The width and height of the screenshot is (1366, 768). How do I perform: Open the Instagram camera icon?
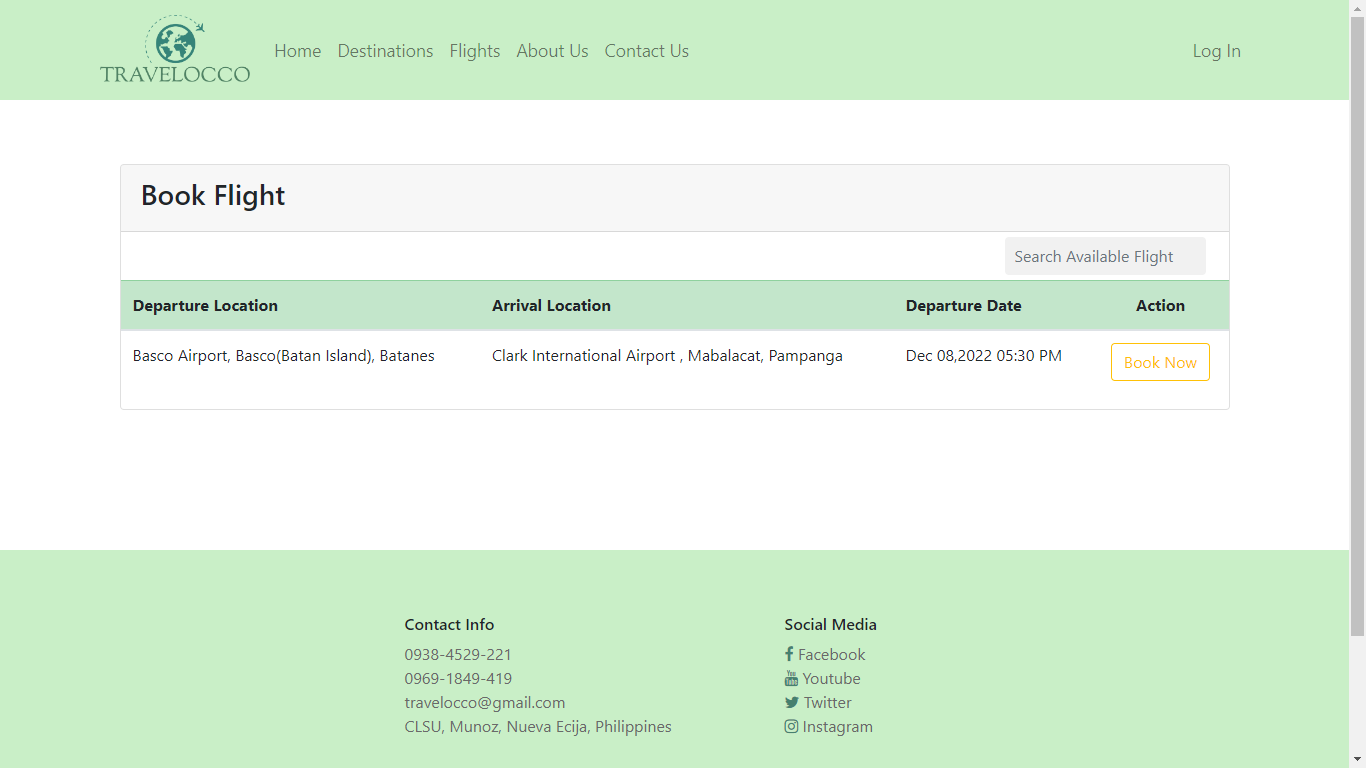coord(791,727)
